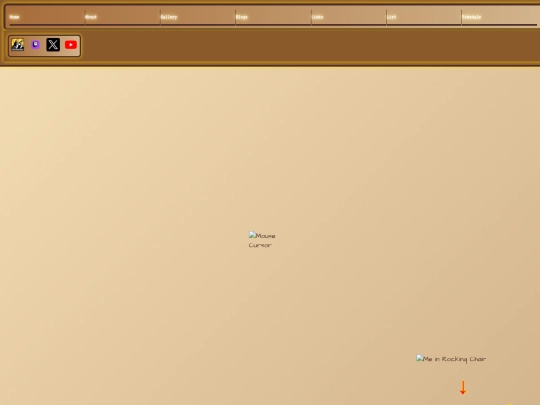Open the purple Twitch icon link
This screenshot has height=405, width=540.
[35, 45]
